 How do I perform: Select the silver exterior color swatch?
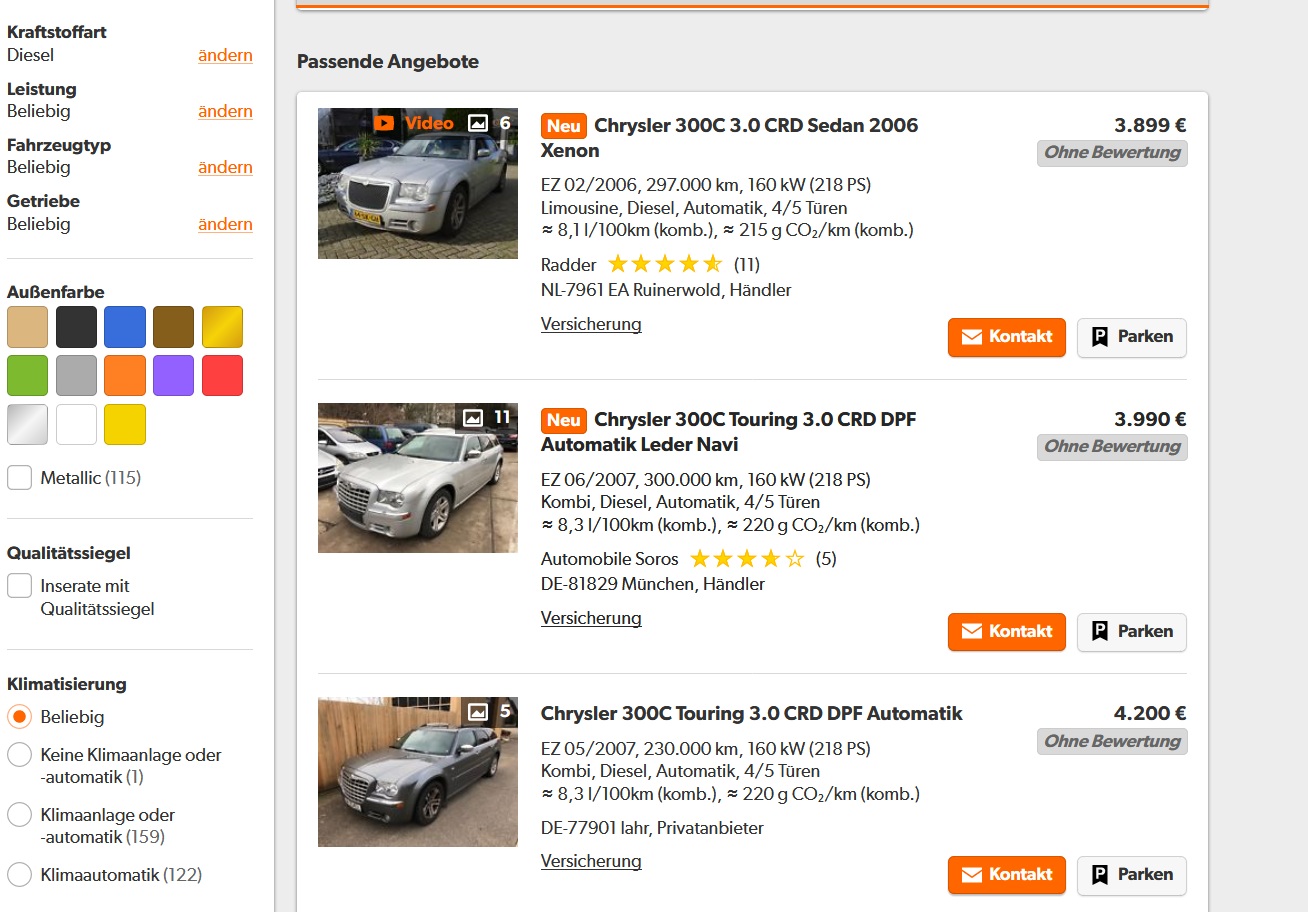click(27, 424)
